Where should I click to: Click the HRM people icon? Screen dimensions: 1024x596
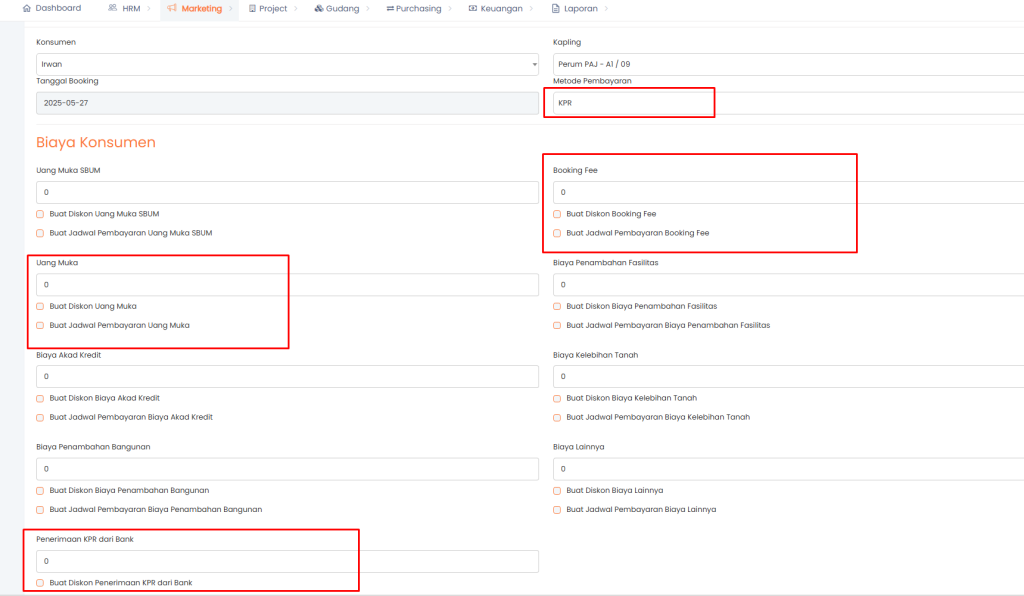(112, 8)
